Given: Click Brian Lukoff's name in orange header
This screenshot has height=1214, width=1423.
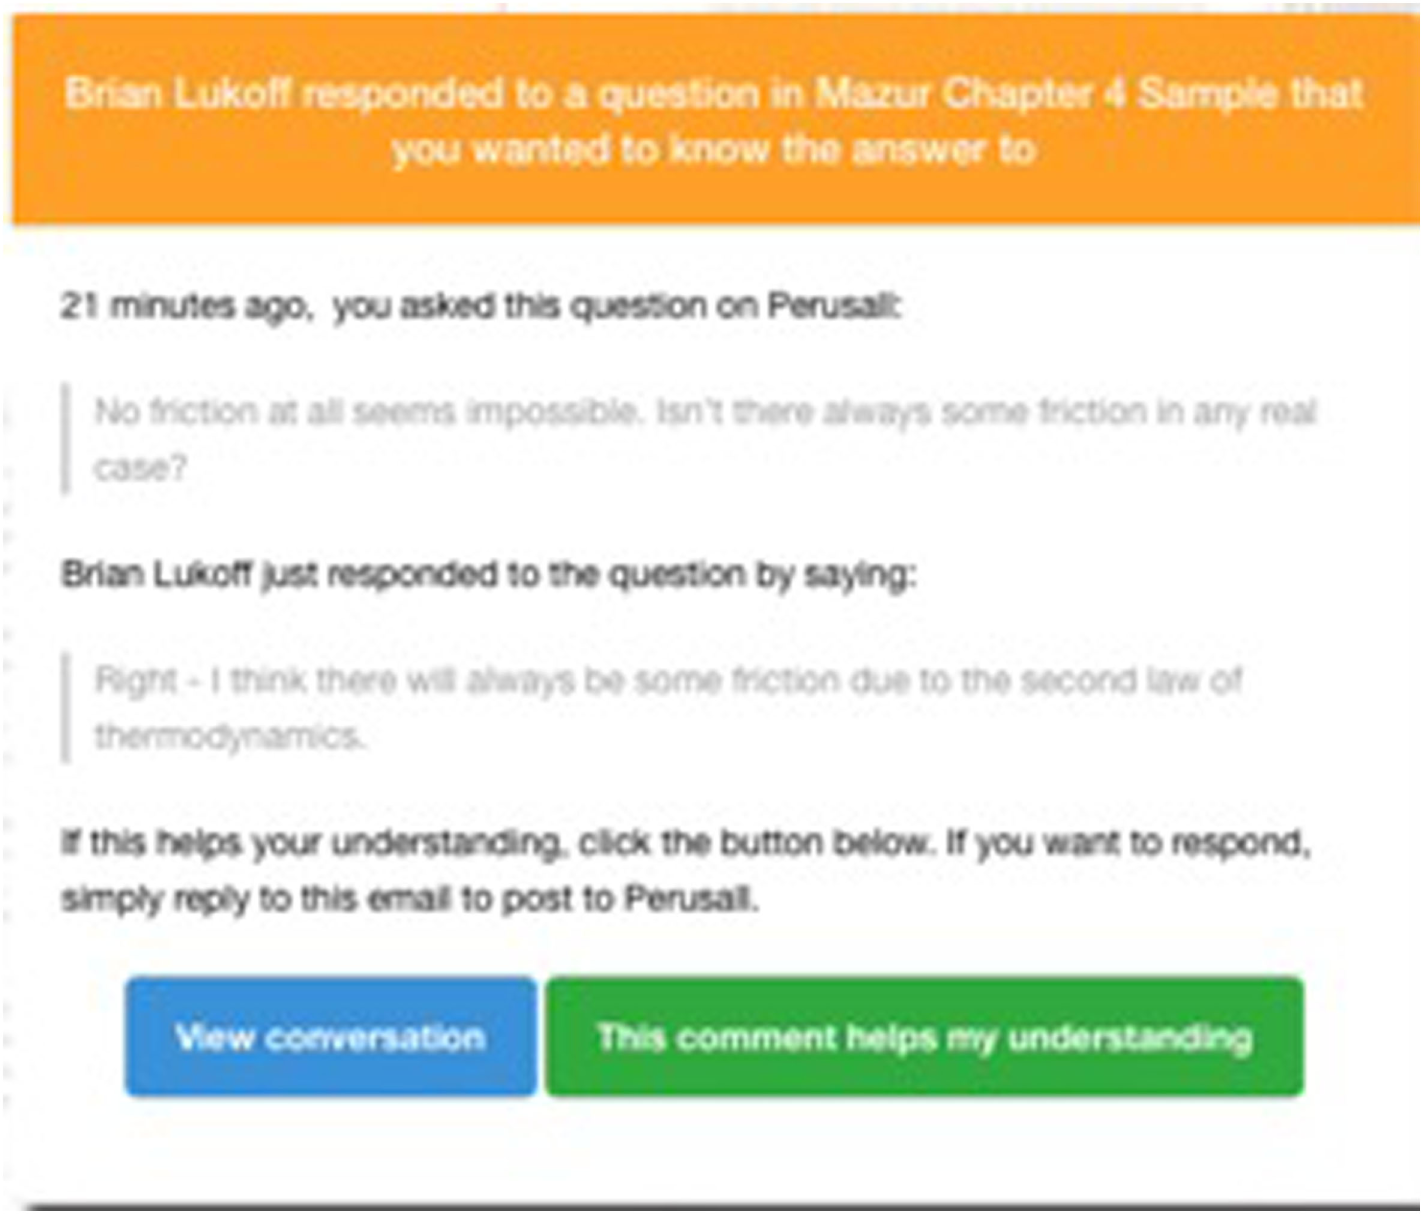Looking at the screenshot, I should (x=178, y=94).
